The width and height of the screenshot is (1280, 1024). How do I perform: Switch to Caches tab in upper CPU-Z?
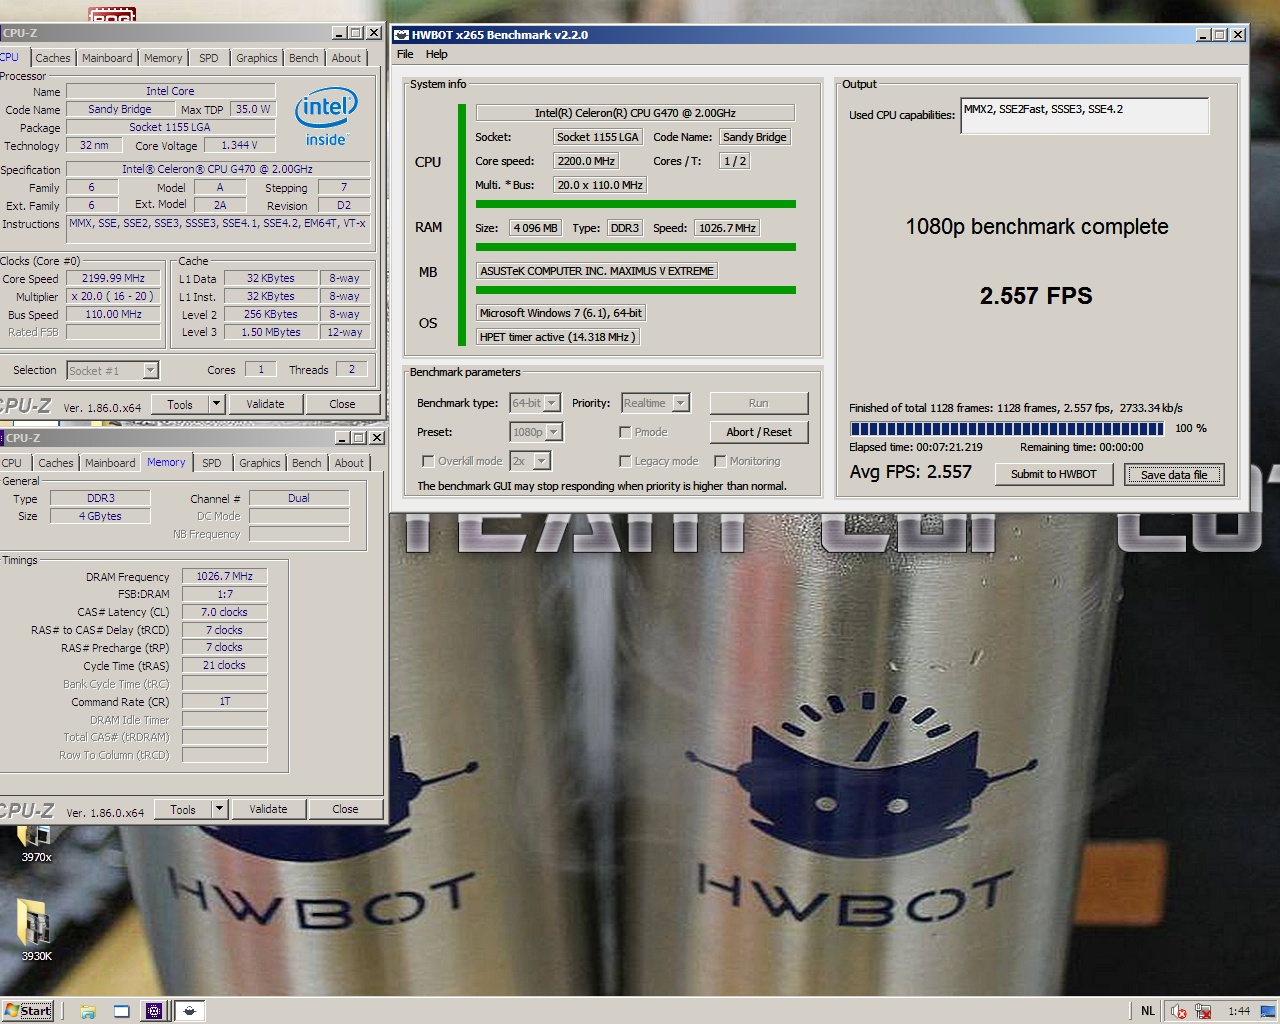[53, 58]
